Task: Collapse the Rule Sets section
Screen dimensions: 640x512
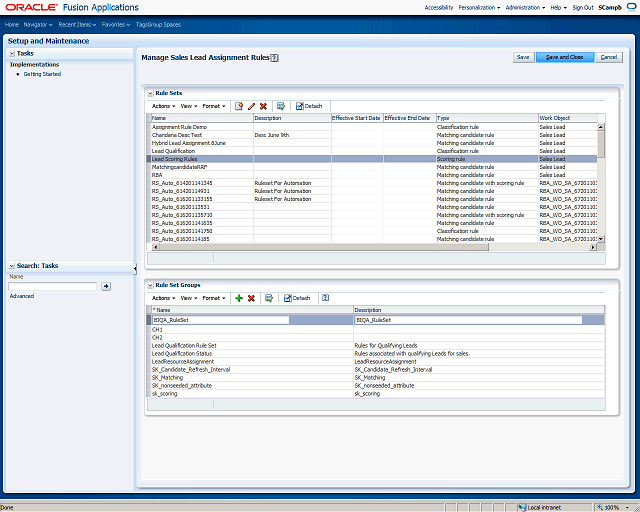Action: (150, 93)
